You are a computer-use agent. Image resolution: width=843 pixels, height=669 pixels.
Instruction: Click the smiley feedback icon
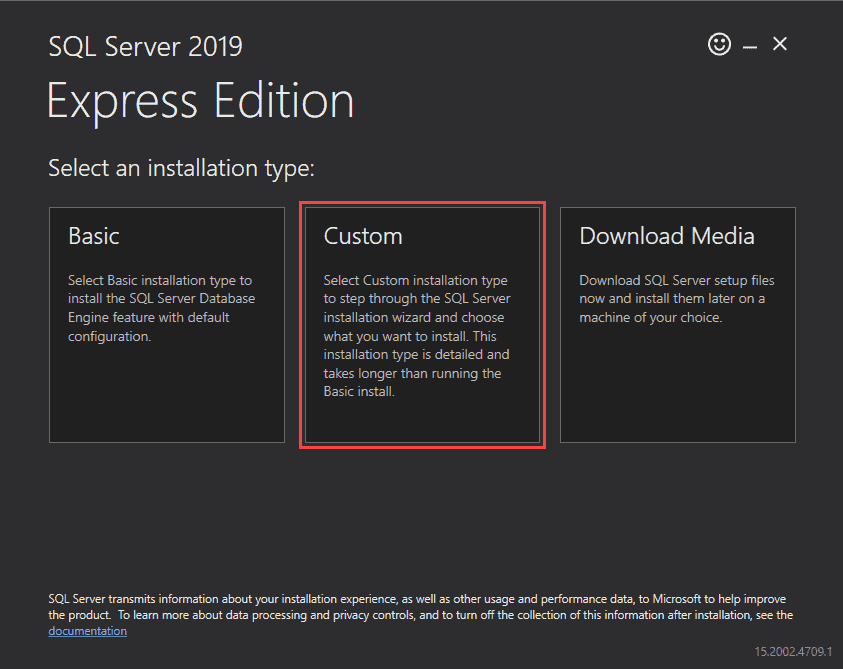click(719, 44)
